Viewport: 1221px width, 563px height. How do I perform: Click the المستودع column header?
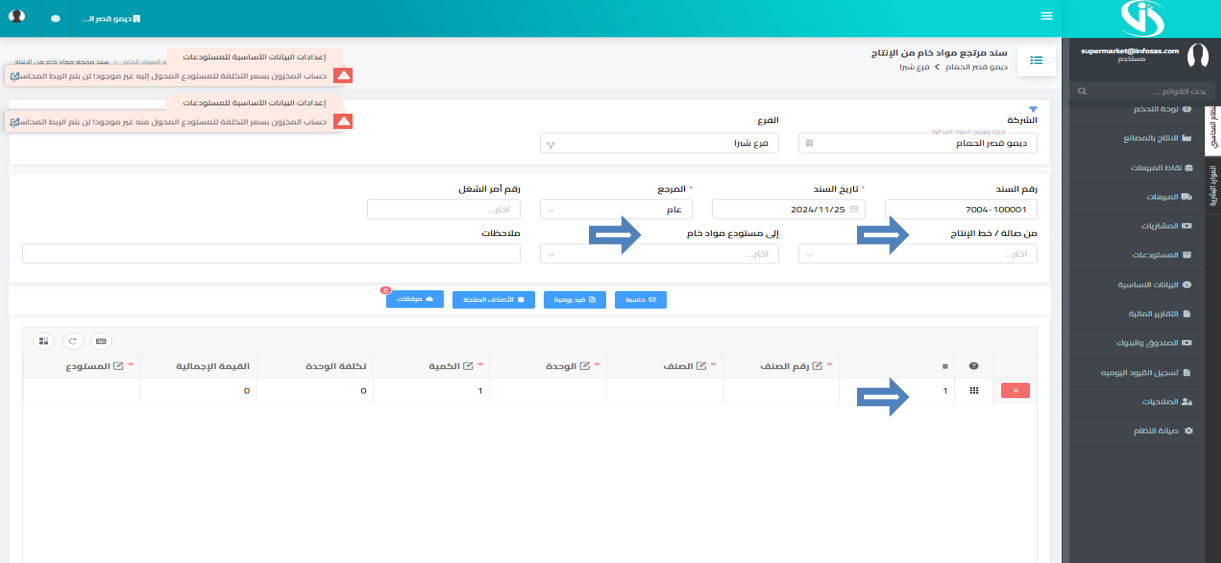point(81,366)
